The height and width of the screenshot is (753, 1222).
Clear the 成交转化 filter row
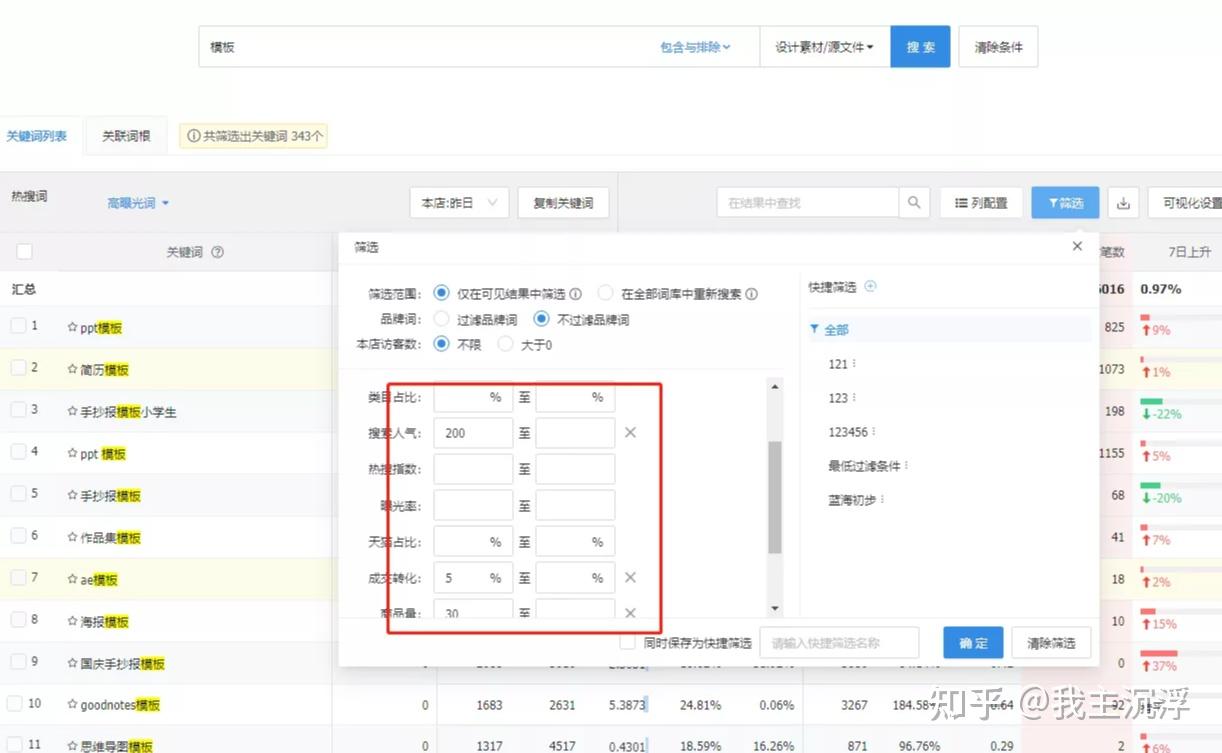click(630, 578)
